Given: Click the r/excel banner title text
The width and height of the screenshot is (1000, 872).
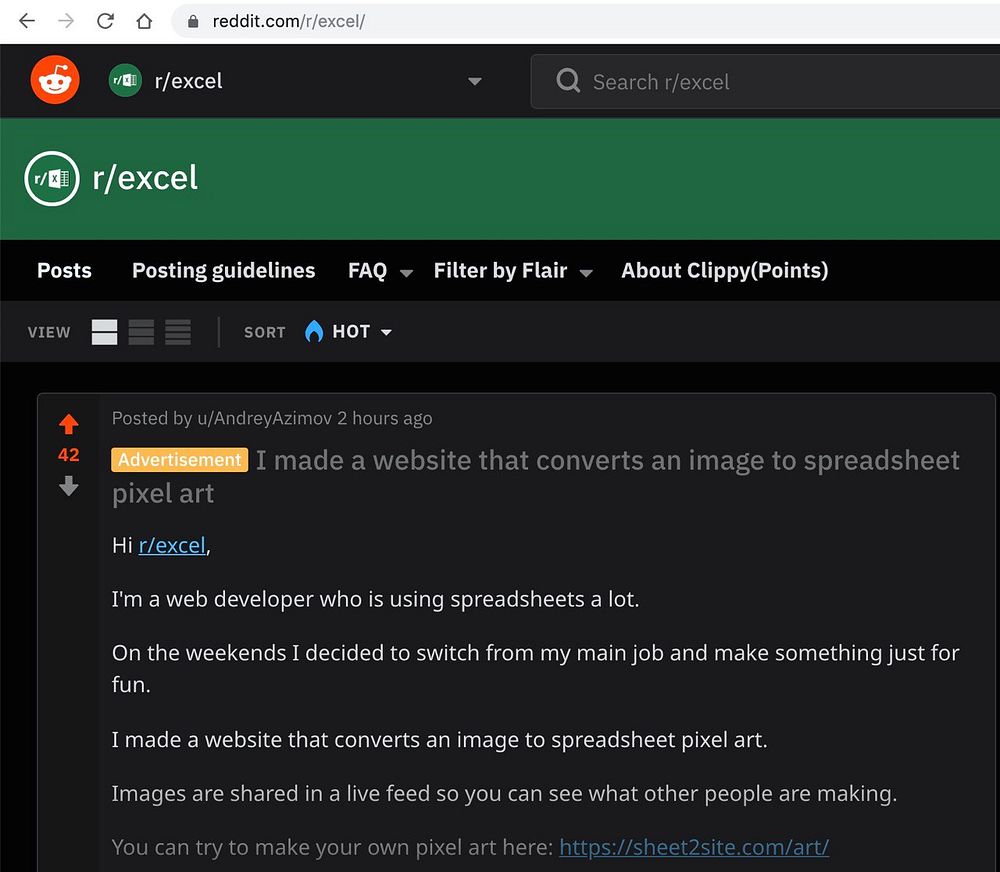Looking at the screenshot, I should pos(145,178).
